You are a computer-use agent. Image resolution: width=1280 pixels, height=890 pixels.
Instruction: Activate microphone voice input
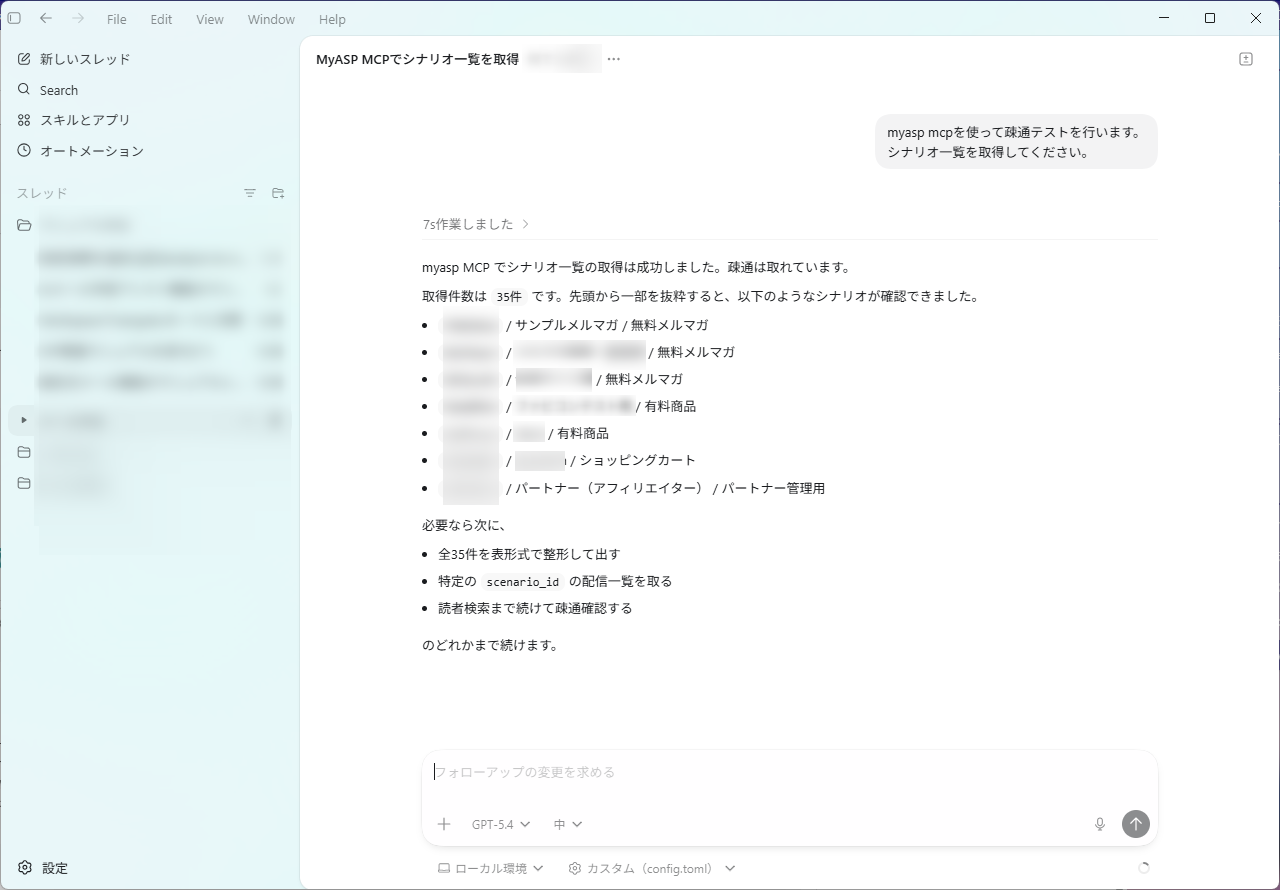(1099, 824)
